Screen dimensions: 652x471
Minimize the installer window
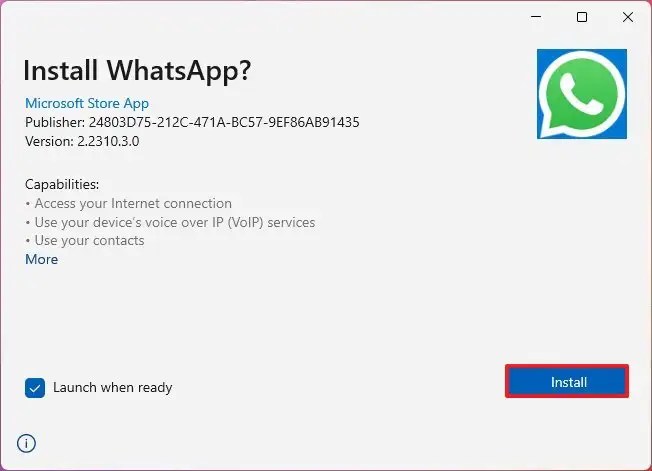click(x=536, y=17)
